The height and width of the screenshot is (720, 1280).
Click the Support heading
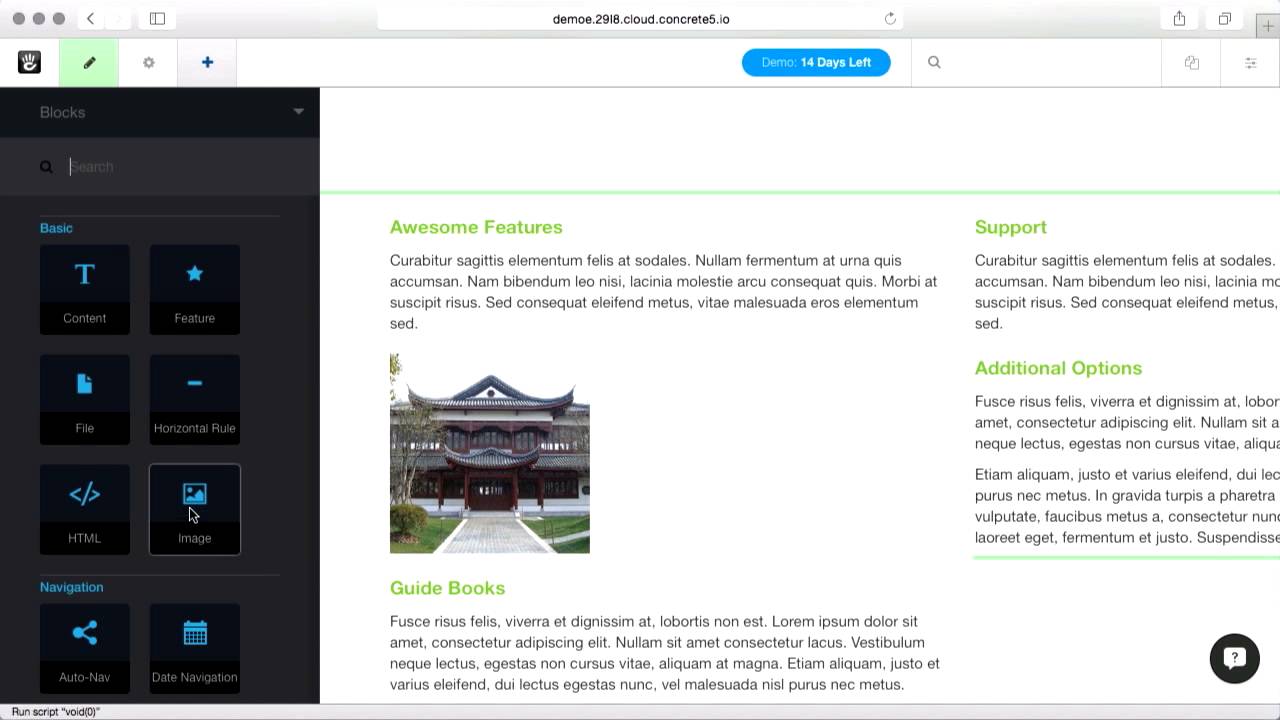pos(1011,227)
